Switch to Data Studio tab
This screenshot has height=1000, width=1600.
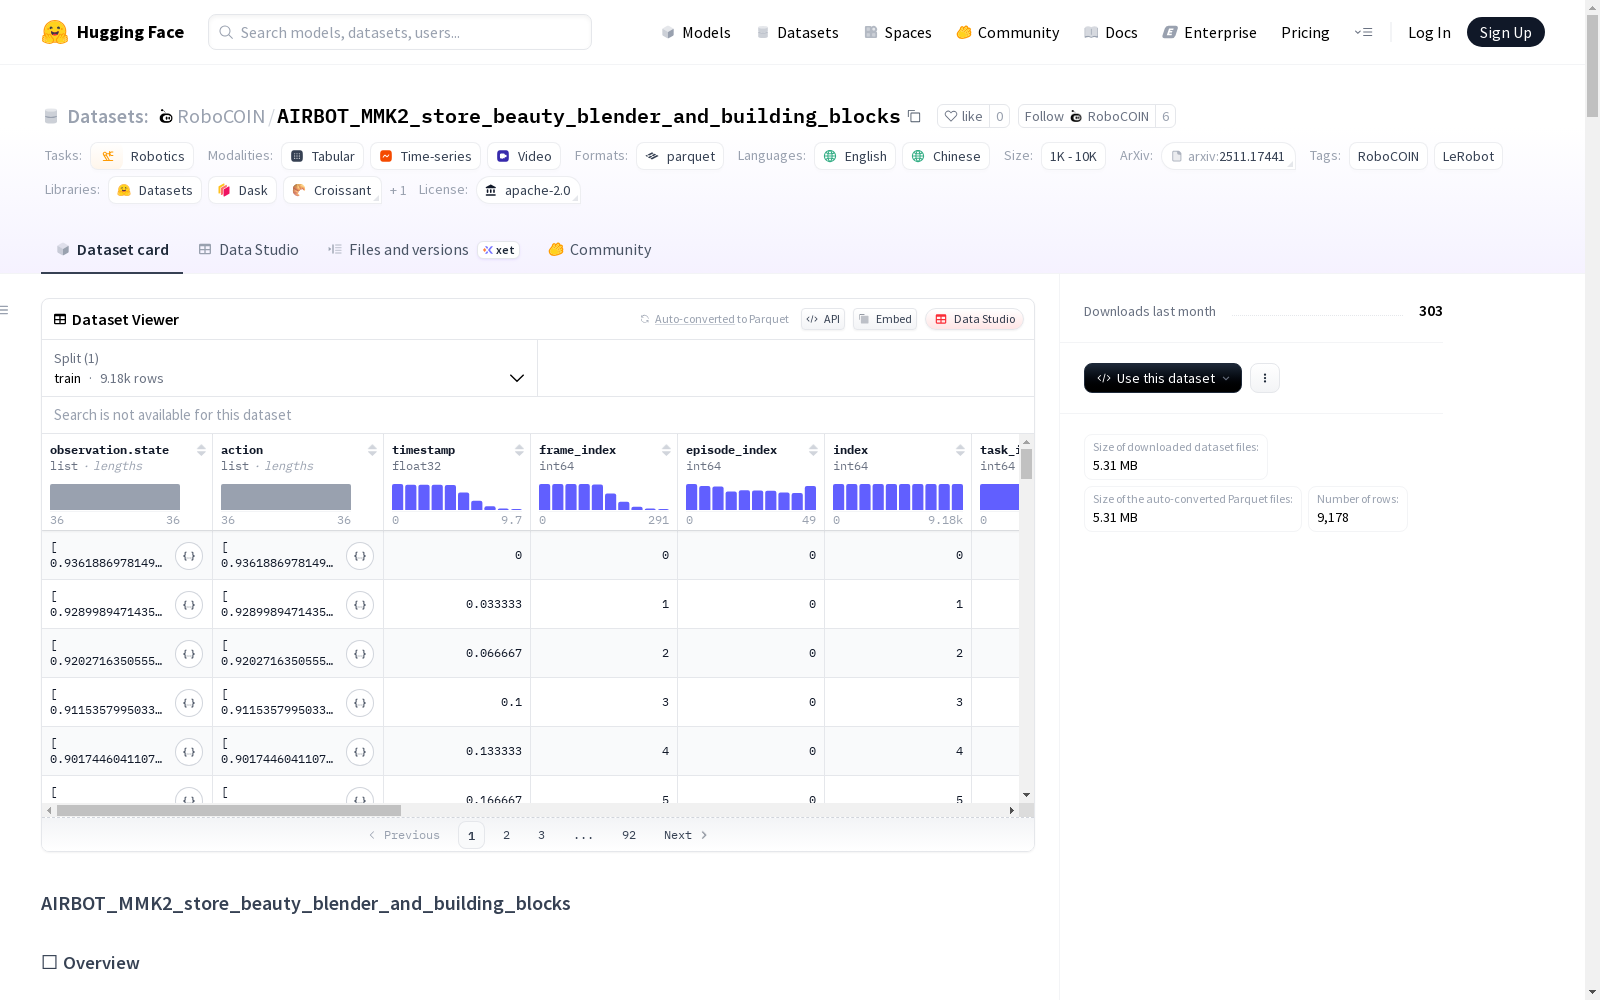(x=248, y=250)
